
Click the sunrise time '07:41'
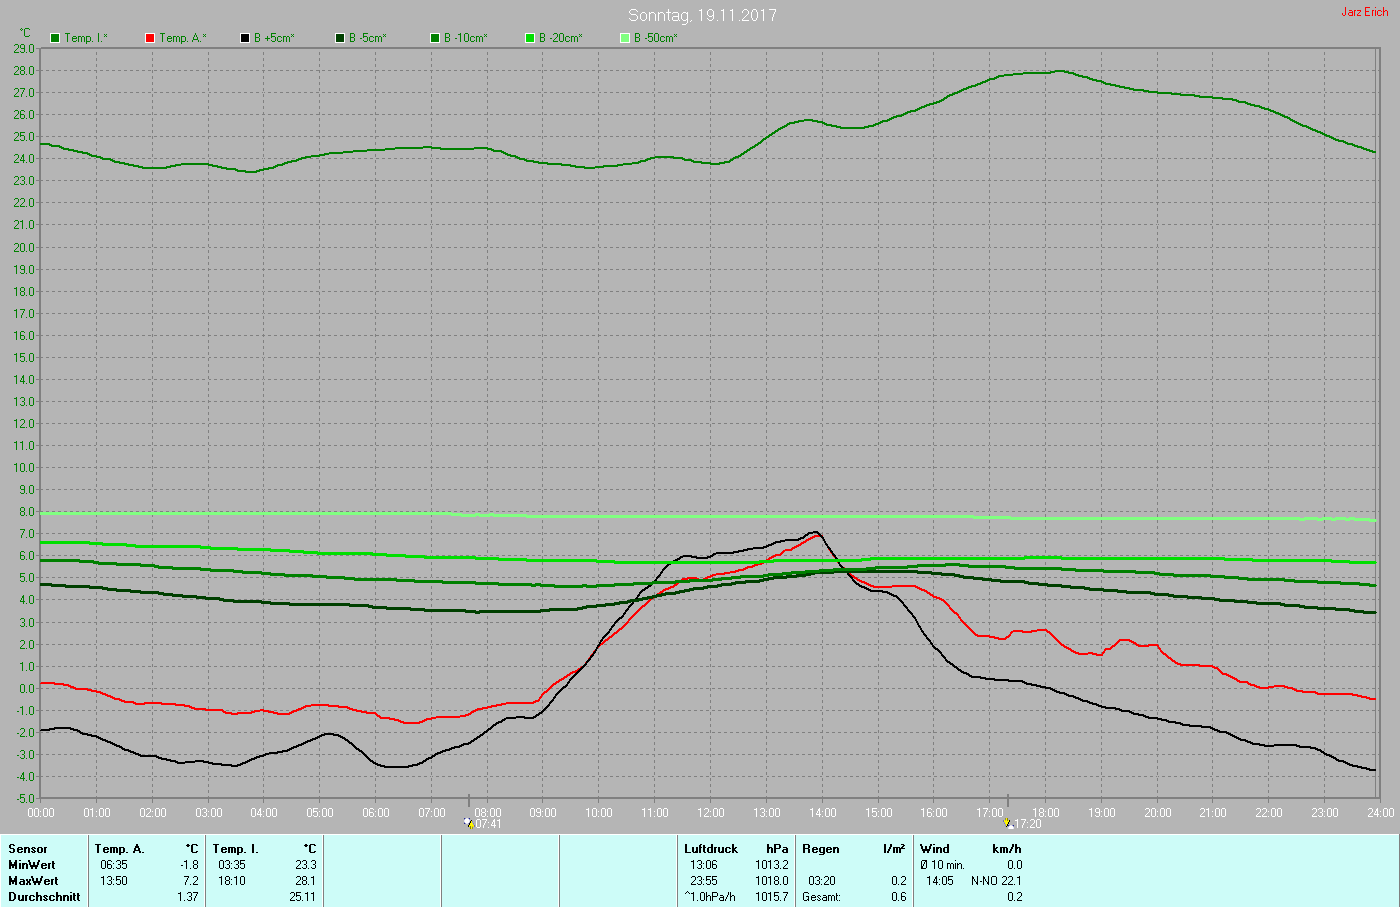coord(488,824)
